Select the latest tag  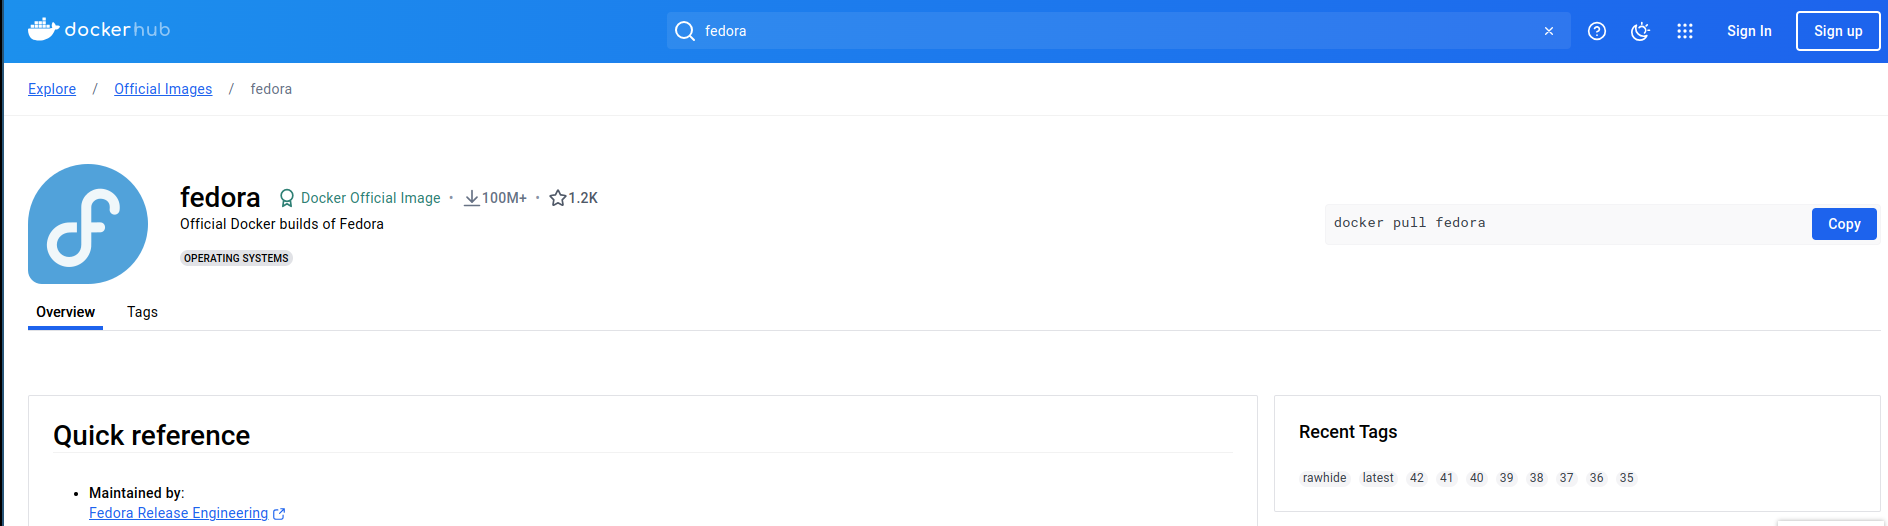pos(1378,478)
